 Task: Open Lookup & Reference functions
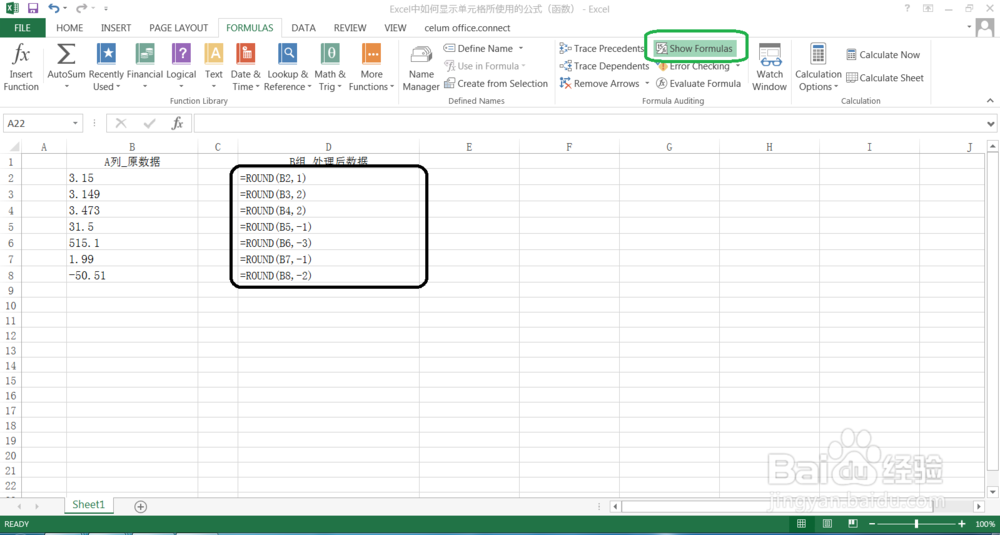288,68
